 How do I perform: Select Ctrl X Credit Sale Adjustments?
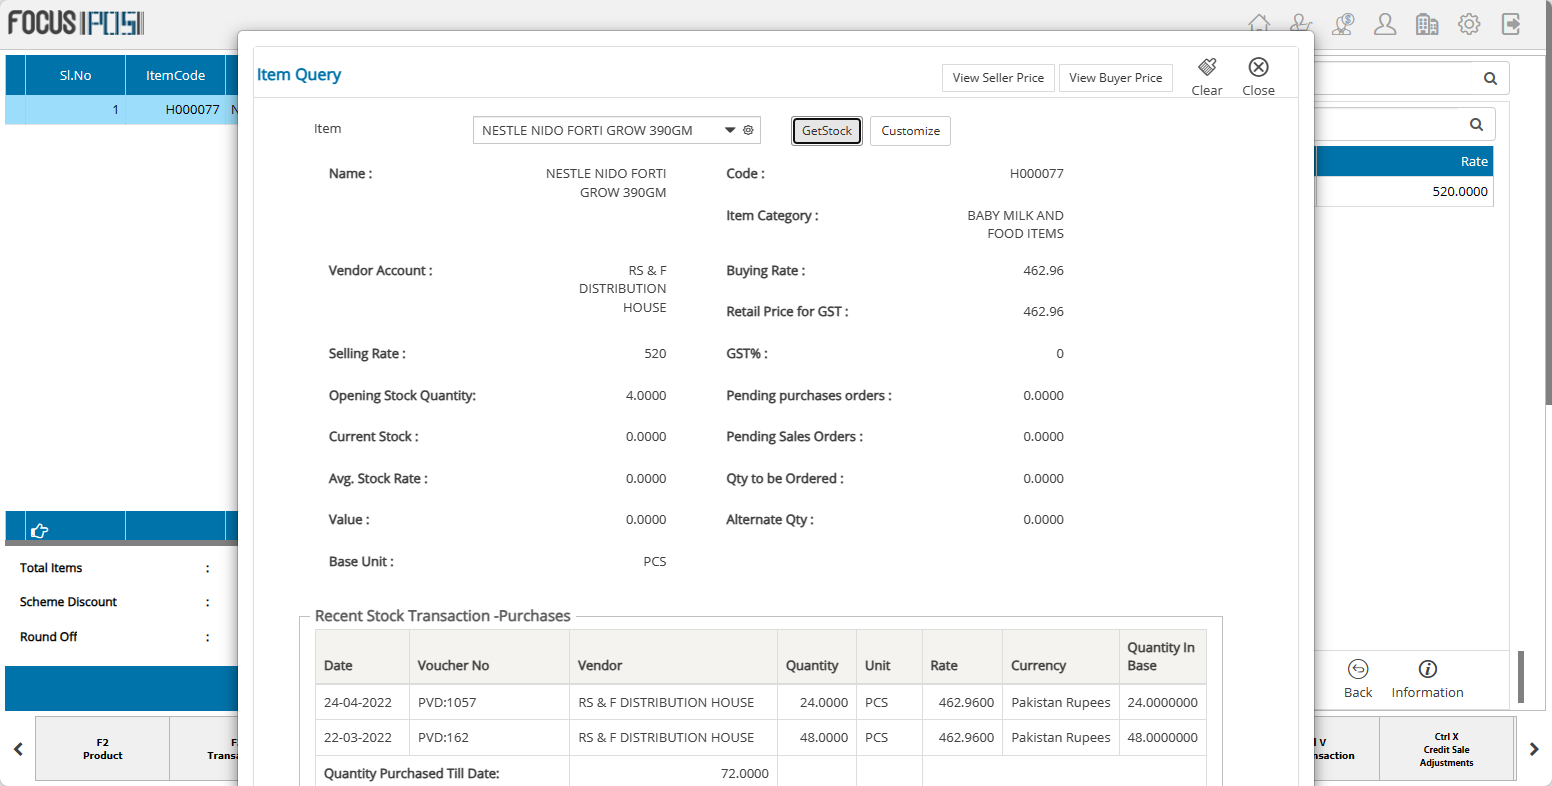pos(1446,749)
